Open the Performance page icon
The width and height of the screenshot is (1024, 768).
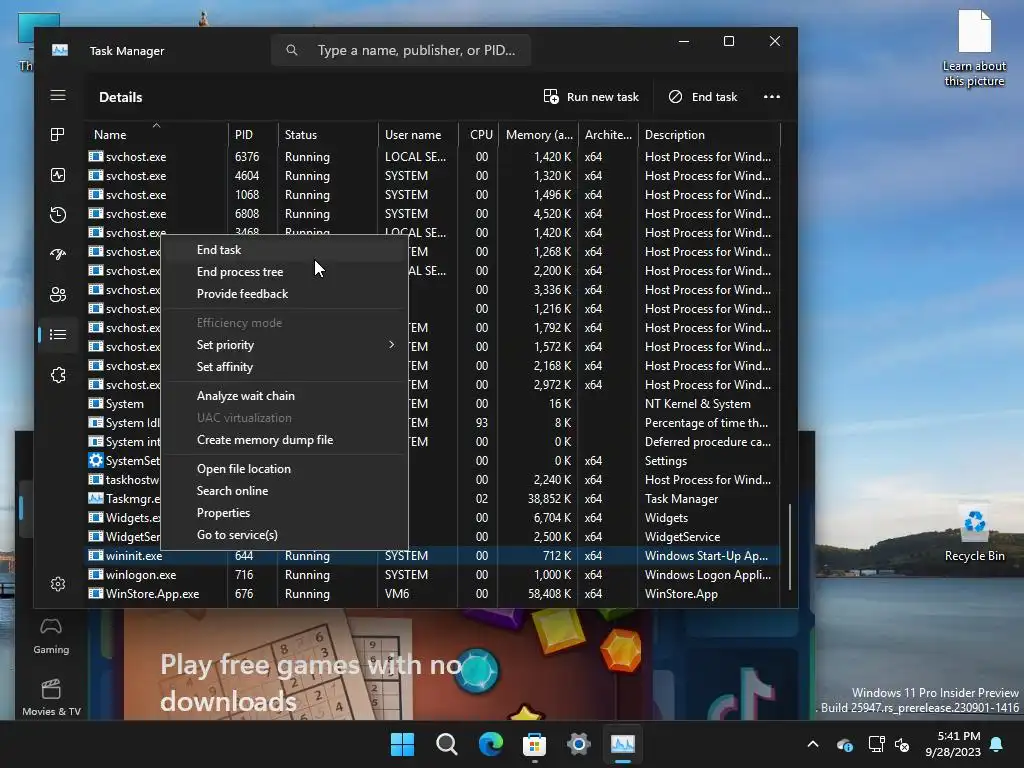(x=58, y=175)
